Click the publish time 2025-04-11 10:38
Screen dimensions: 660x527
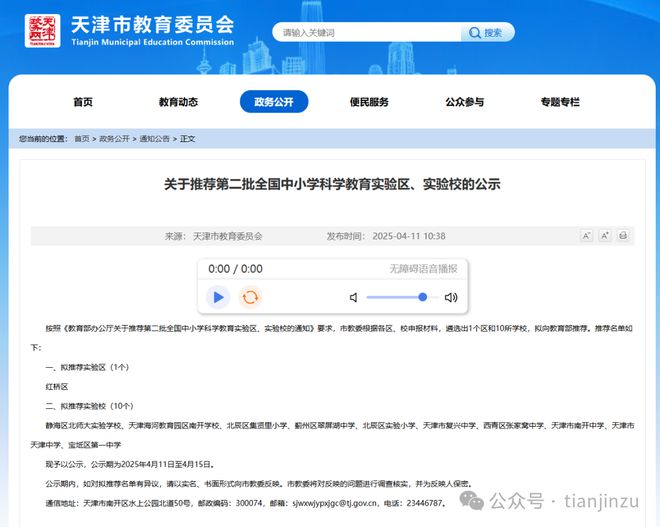pyautogui.click(x=409, y=236)
